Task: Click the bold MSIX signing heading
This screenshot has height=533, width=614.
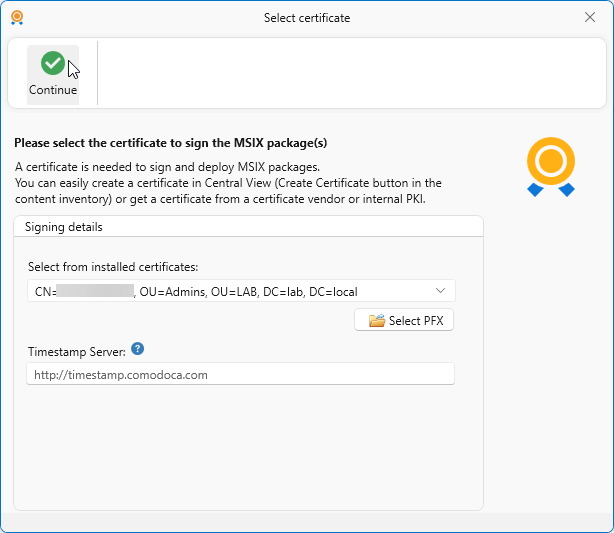Action: click(171, 143)
